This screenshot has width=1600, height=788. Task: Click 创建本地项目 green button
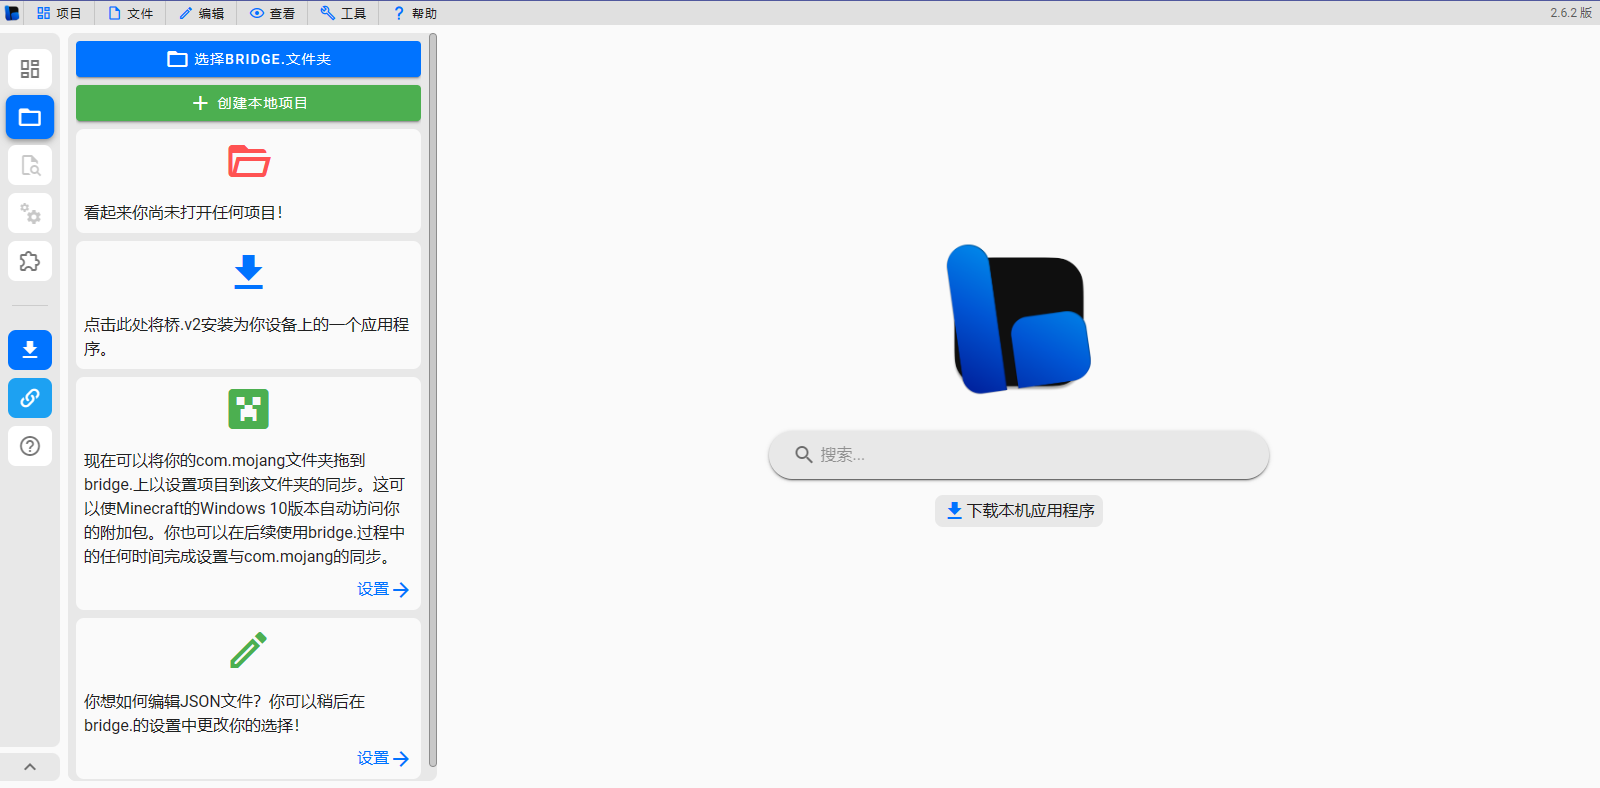(x=248, y=103)
